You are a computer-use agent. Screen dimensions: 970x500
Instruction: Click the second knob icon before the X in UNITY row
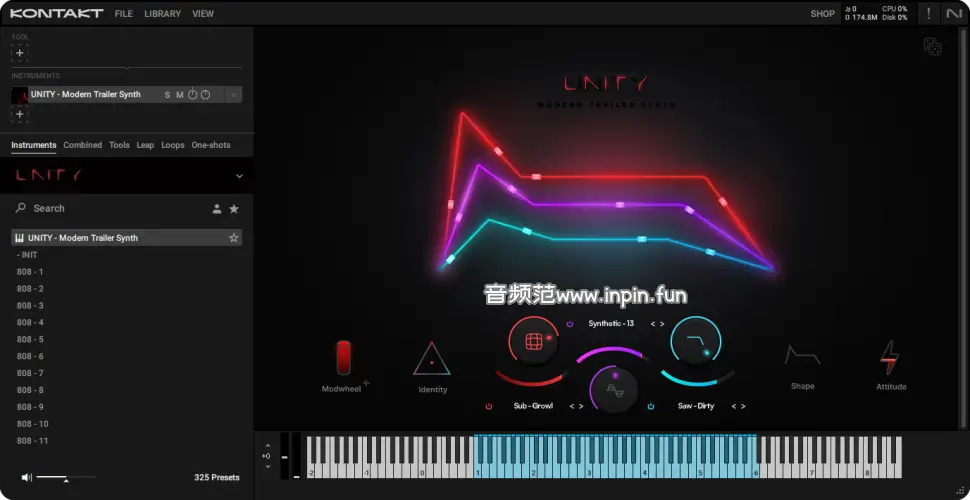point(205,95)
